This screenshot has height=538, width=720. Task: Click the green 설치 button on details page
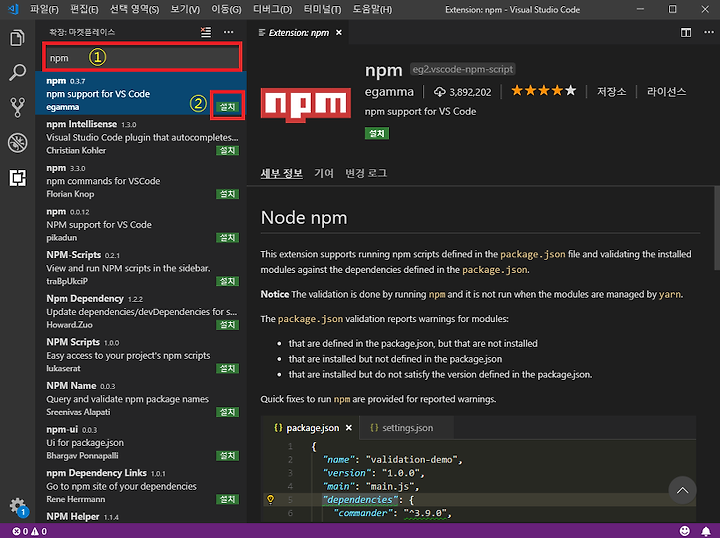[x=377, y=134]
